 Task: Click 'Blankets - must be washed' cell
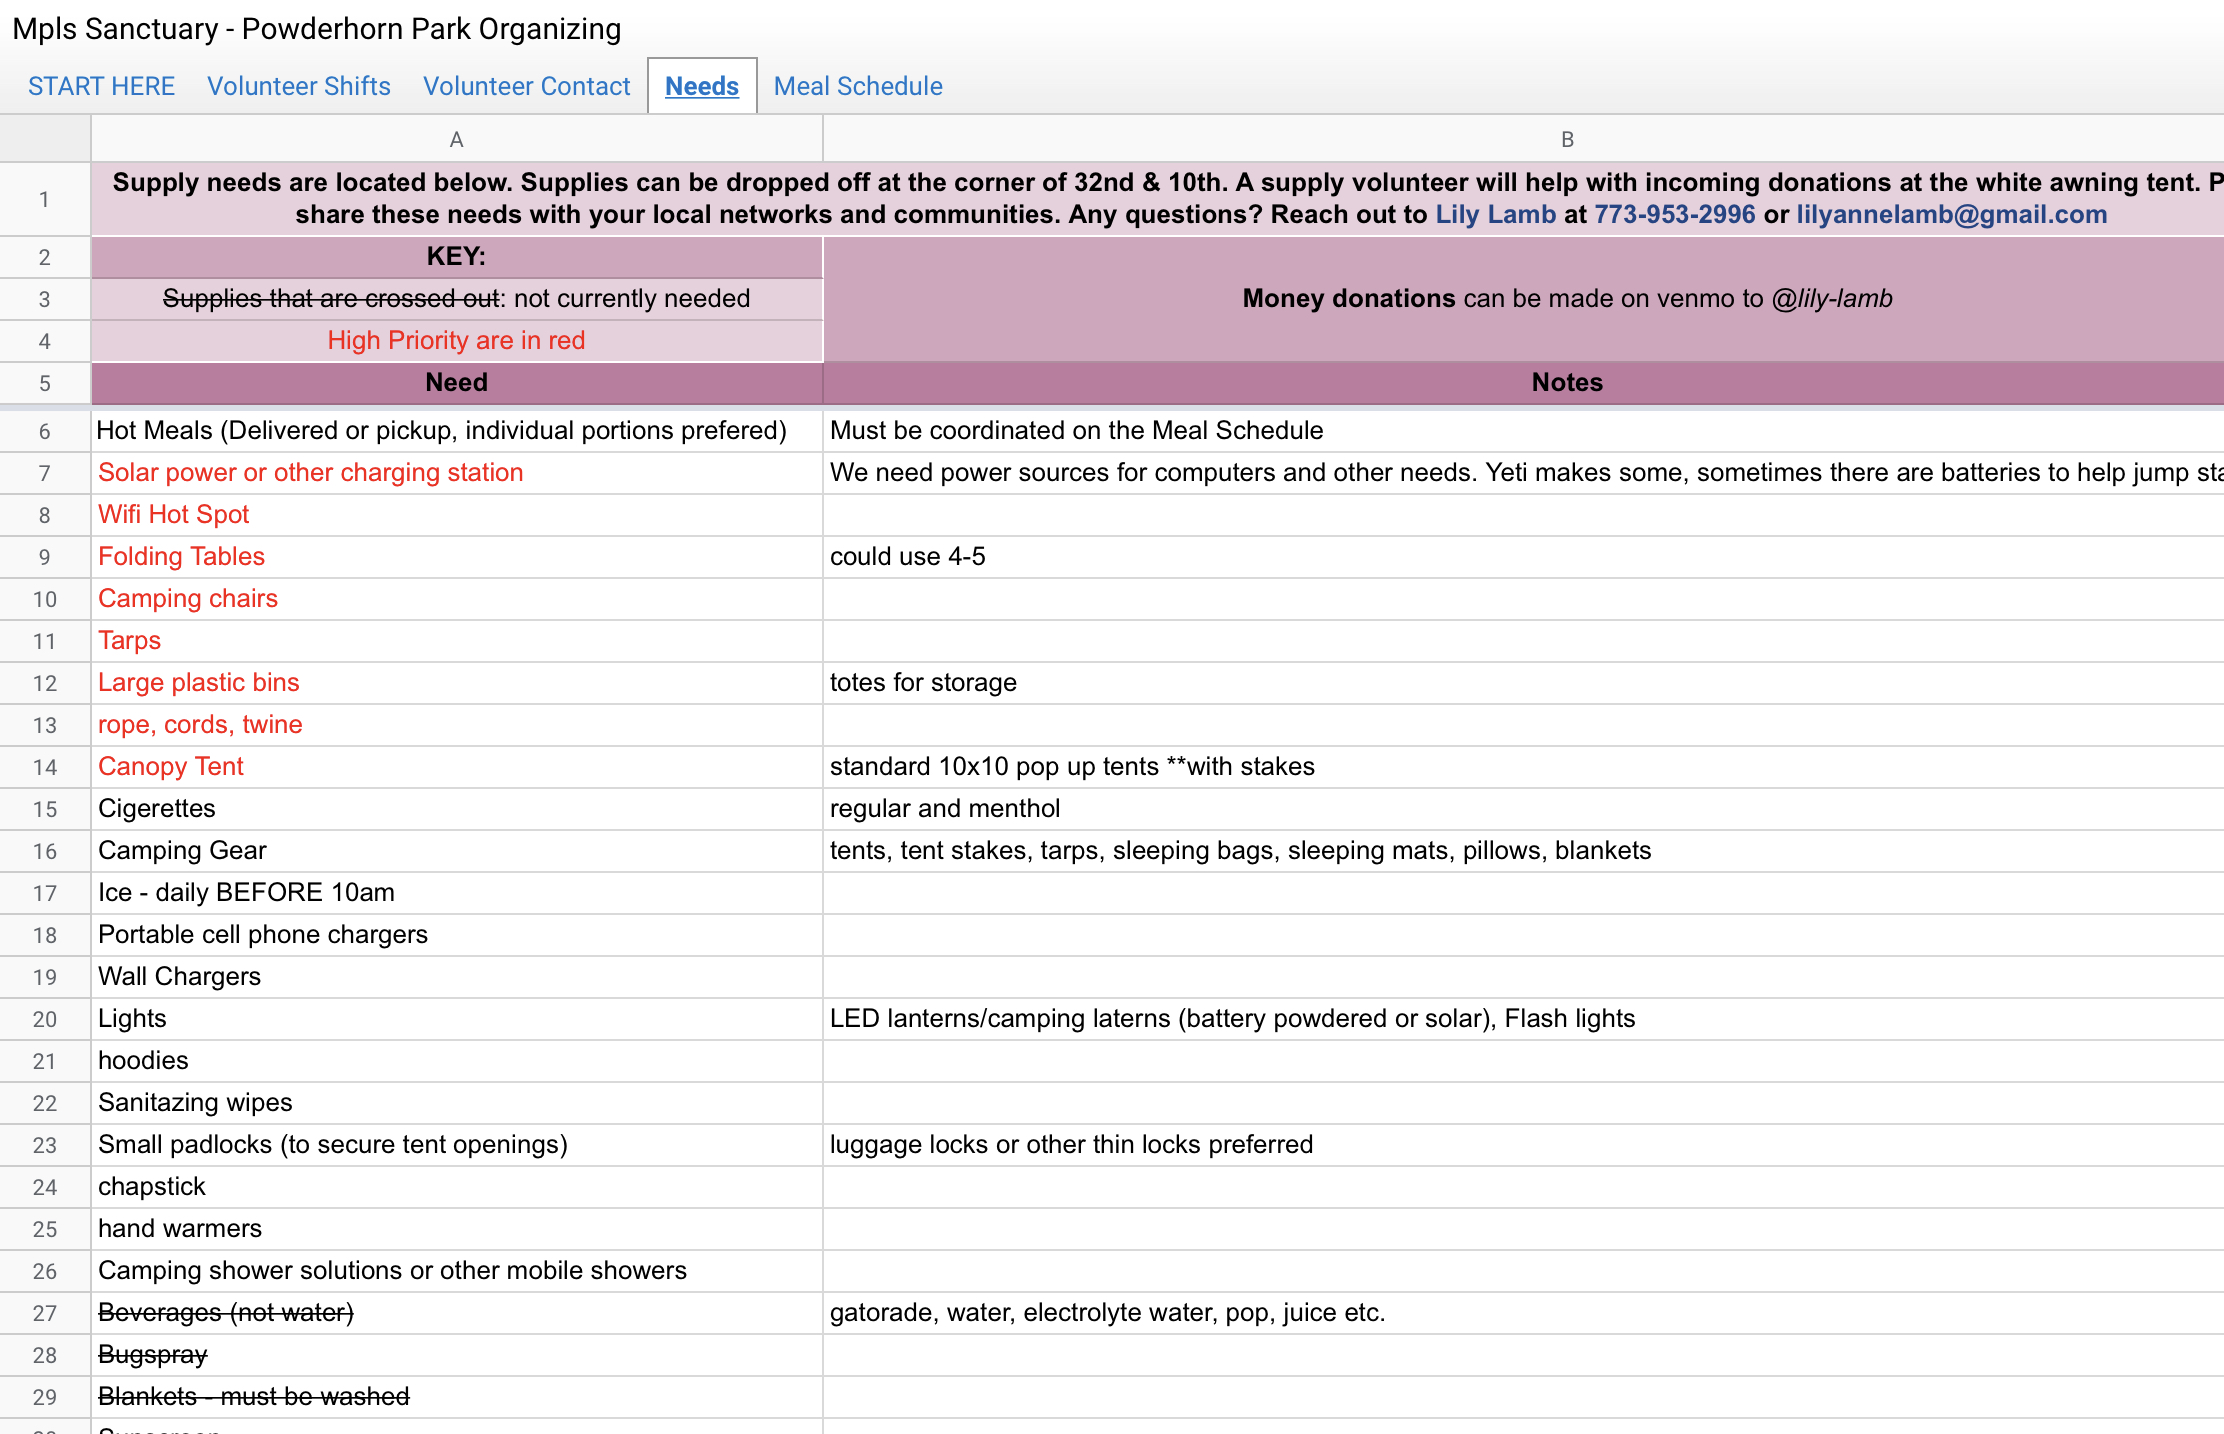(x=457, y=1397)
